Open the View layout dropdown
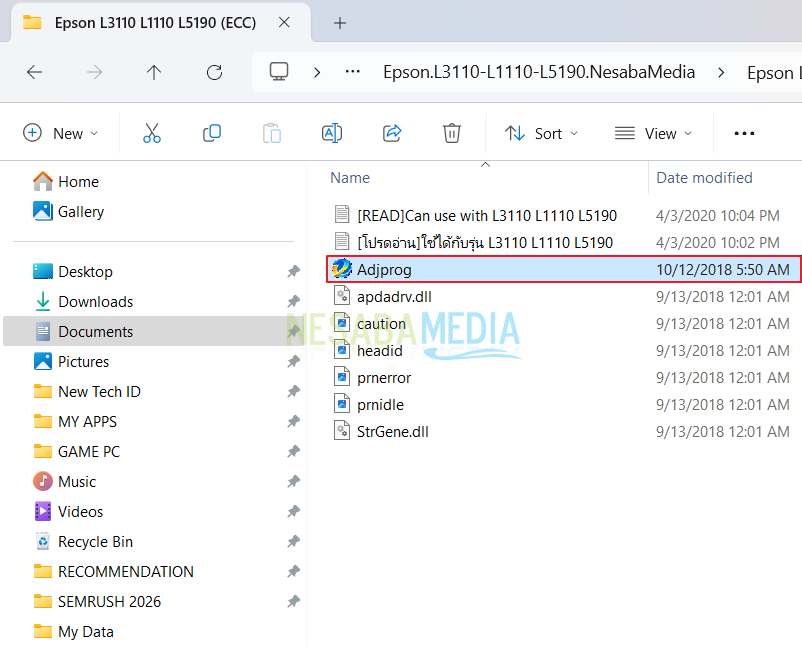 [x=653, y=133]
